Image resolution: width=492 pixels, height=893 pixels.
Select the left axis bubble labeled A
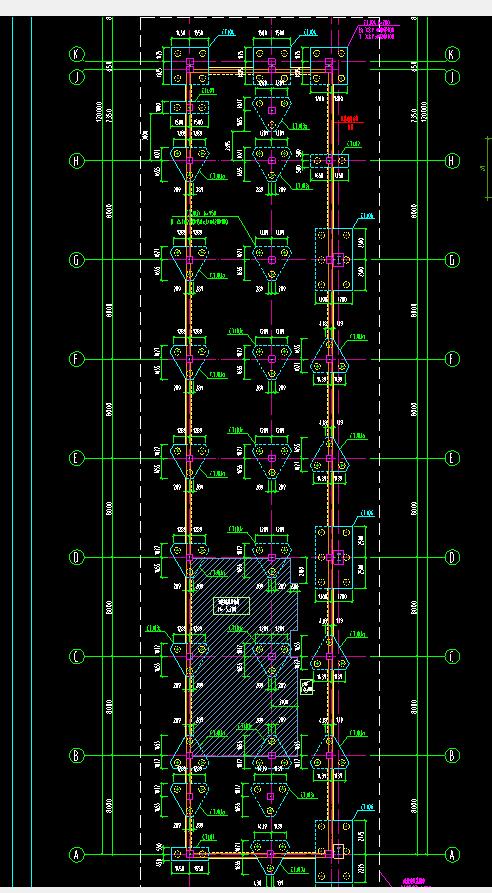[x=77, y=855]
